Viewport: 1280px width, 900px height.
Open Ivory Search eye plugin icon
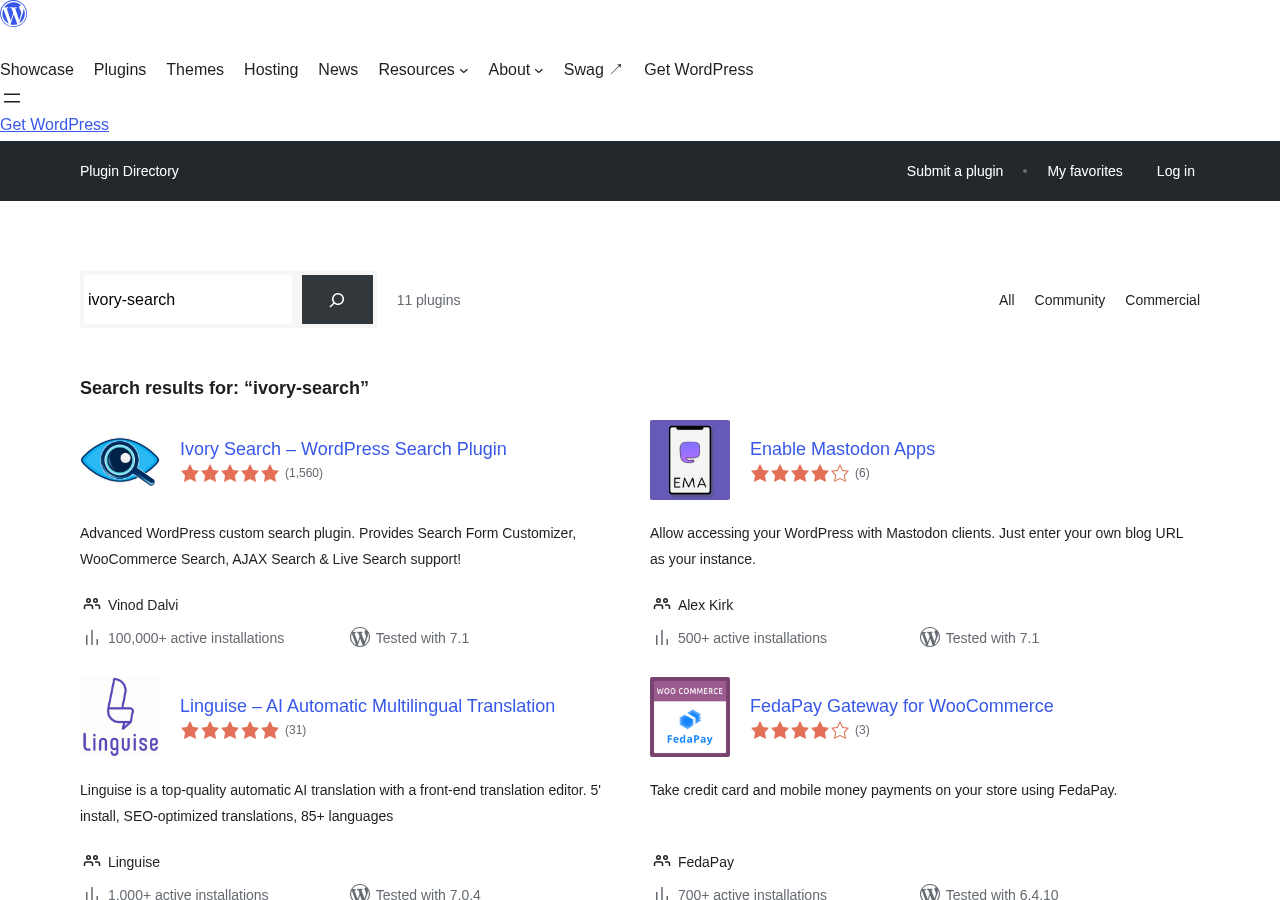pos(120,460)
